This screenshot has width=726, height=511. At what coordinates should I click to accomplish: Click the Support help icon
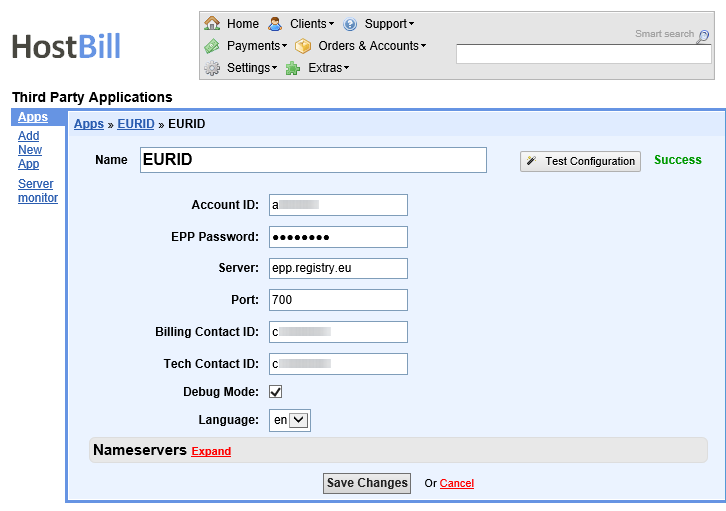350,24
